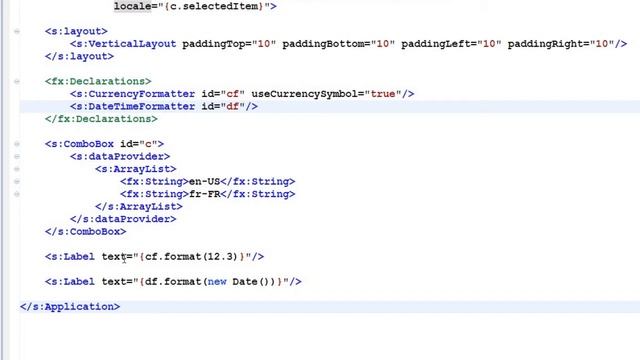Click the closing s:layout tag

(x=79, y=56)
